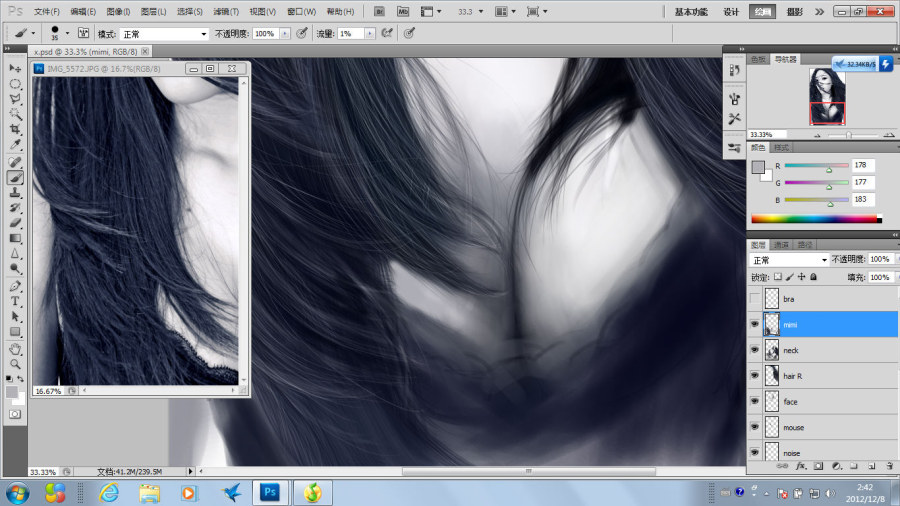Viewport: 900px width, 506px height.
Task: Select the Zoom tool in toolbox
Action: pyautogui.click(x=15, y=364)
